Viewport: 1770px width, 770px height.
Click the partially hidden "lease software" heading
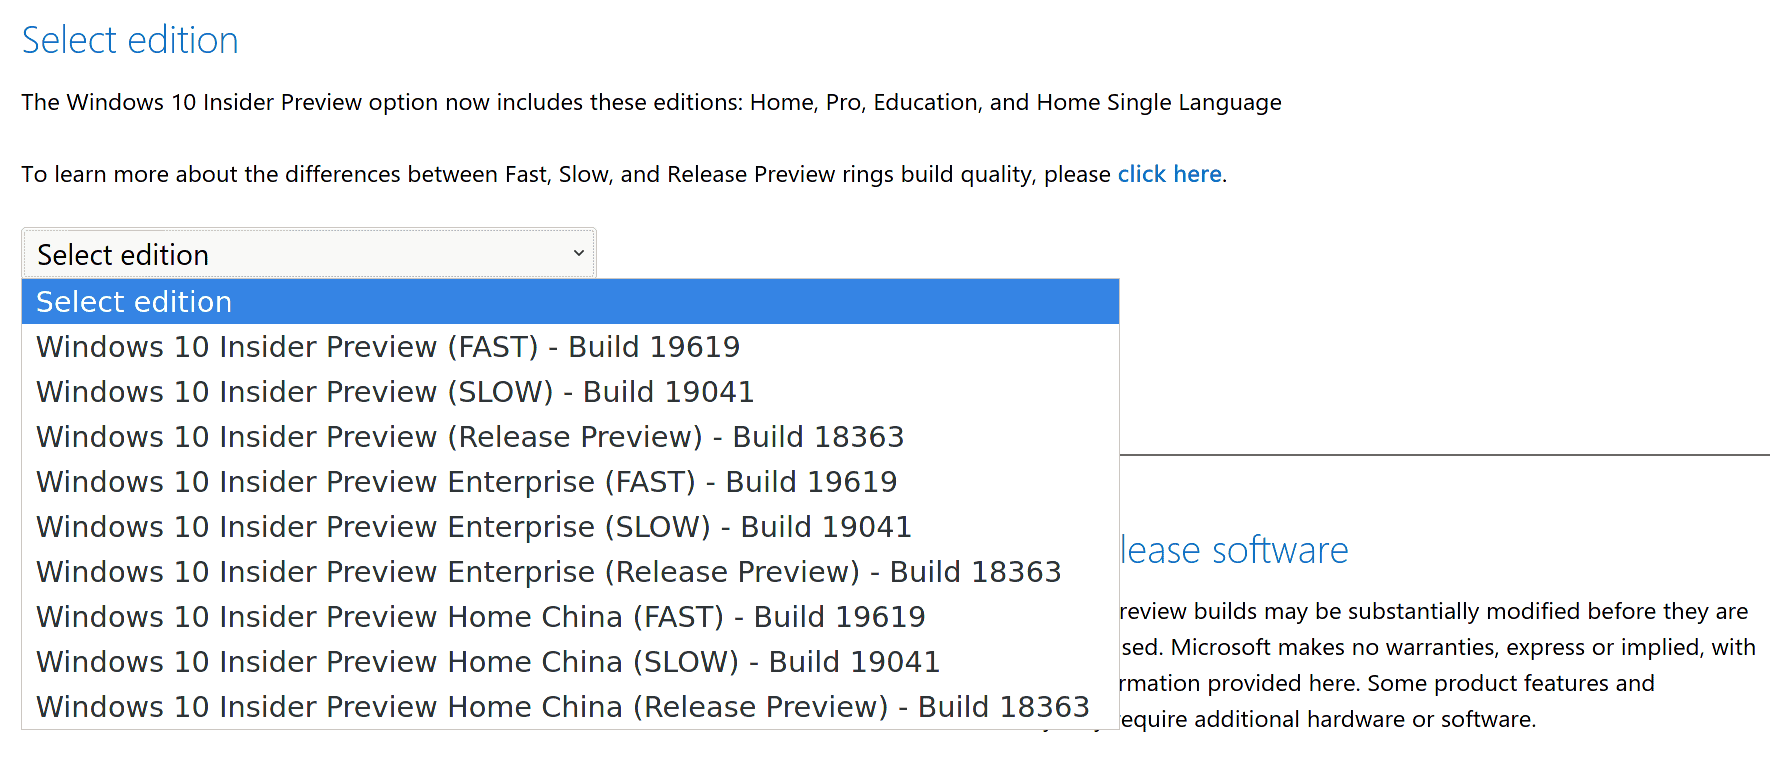pos(1235,550)
